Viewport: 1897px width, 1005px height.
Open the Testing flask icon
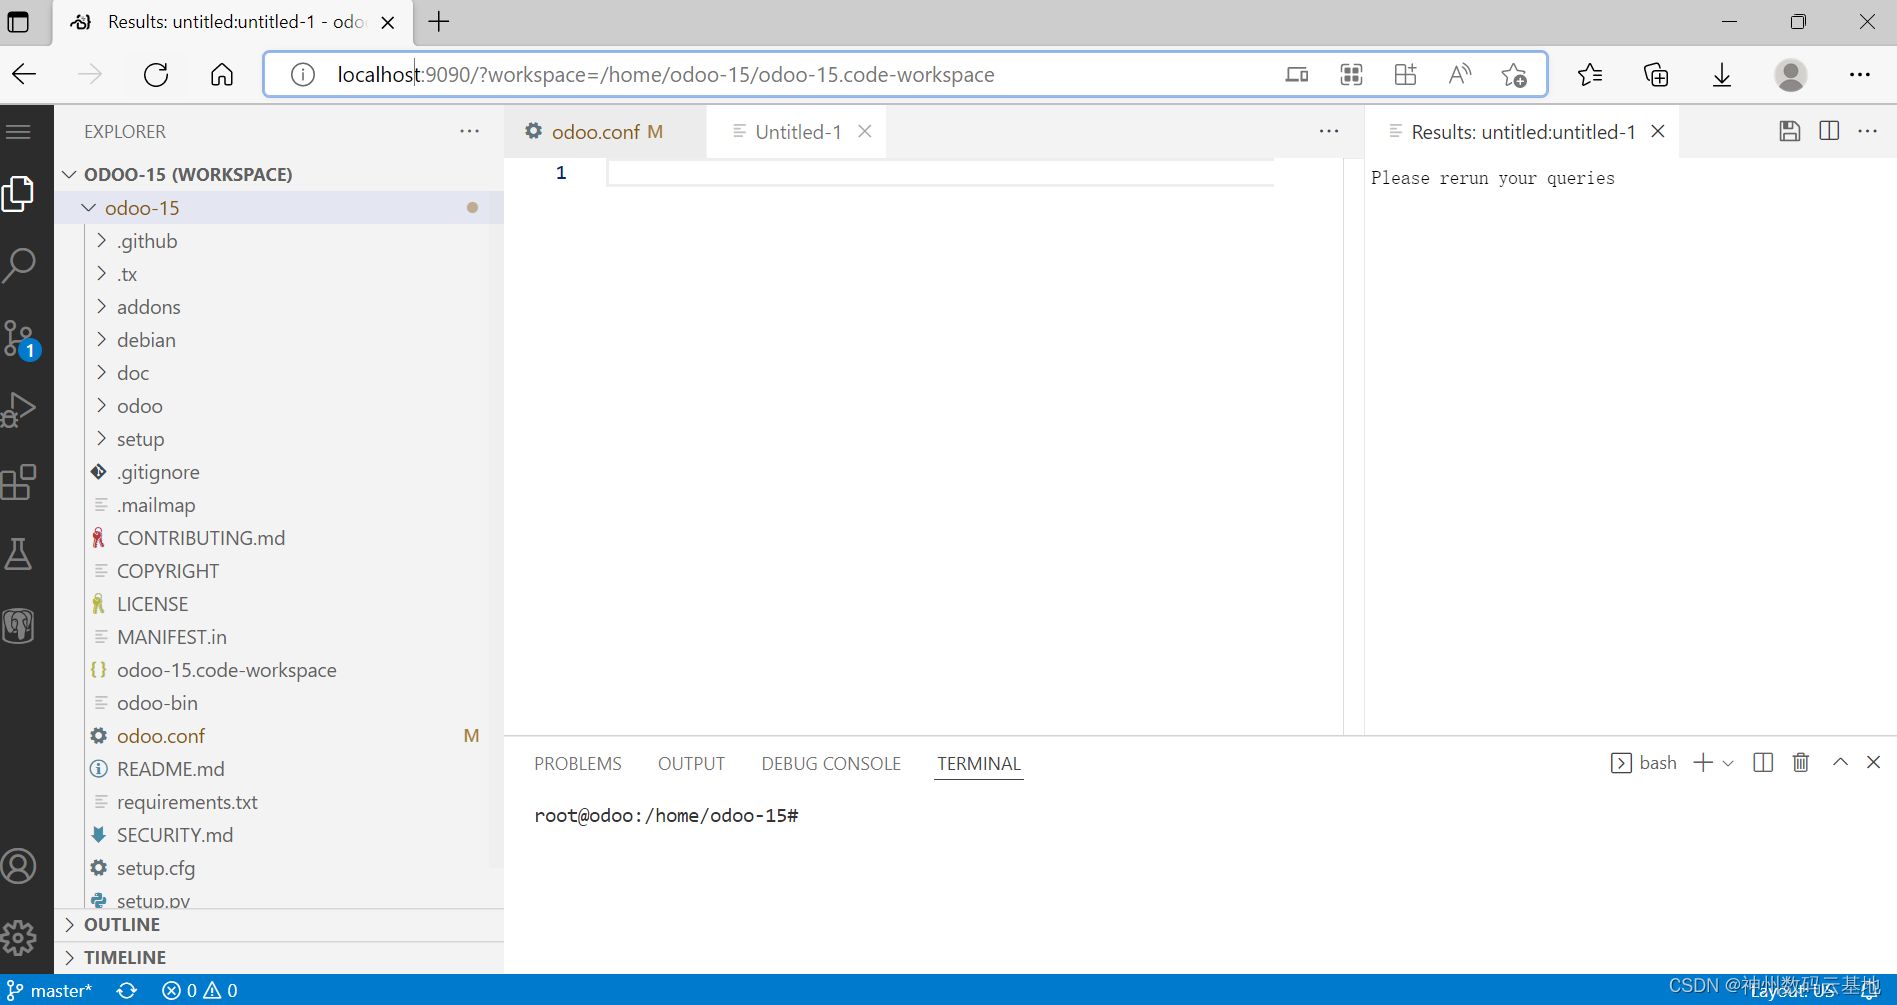(19, 554)
